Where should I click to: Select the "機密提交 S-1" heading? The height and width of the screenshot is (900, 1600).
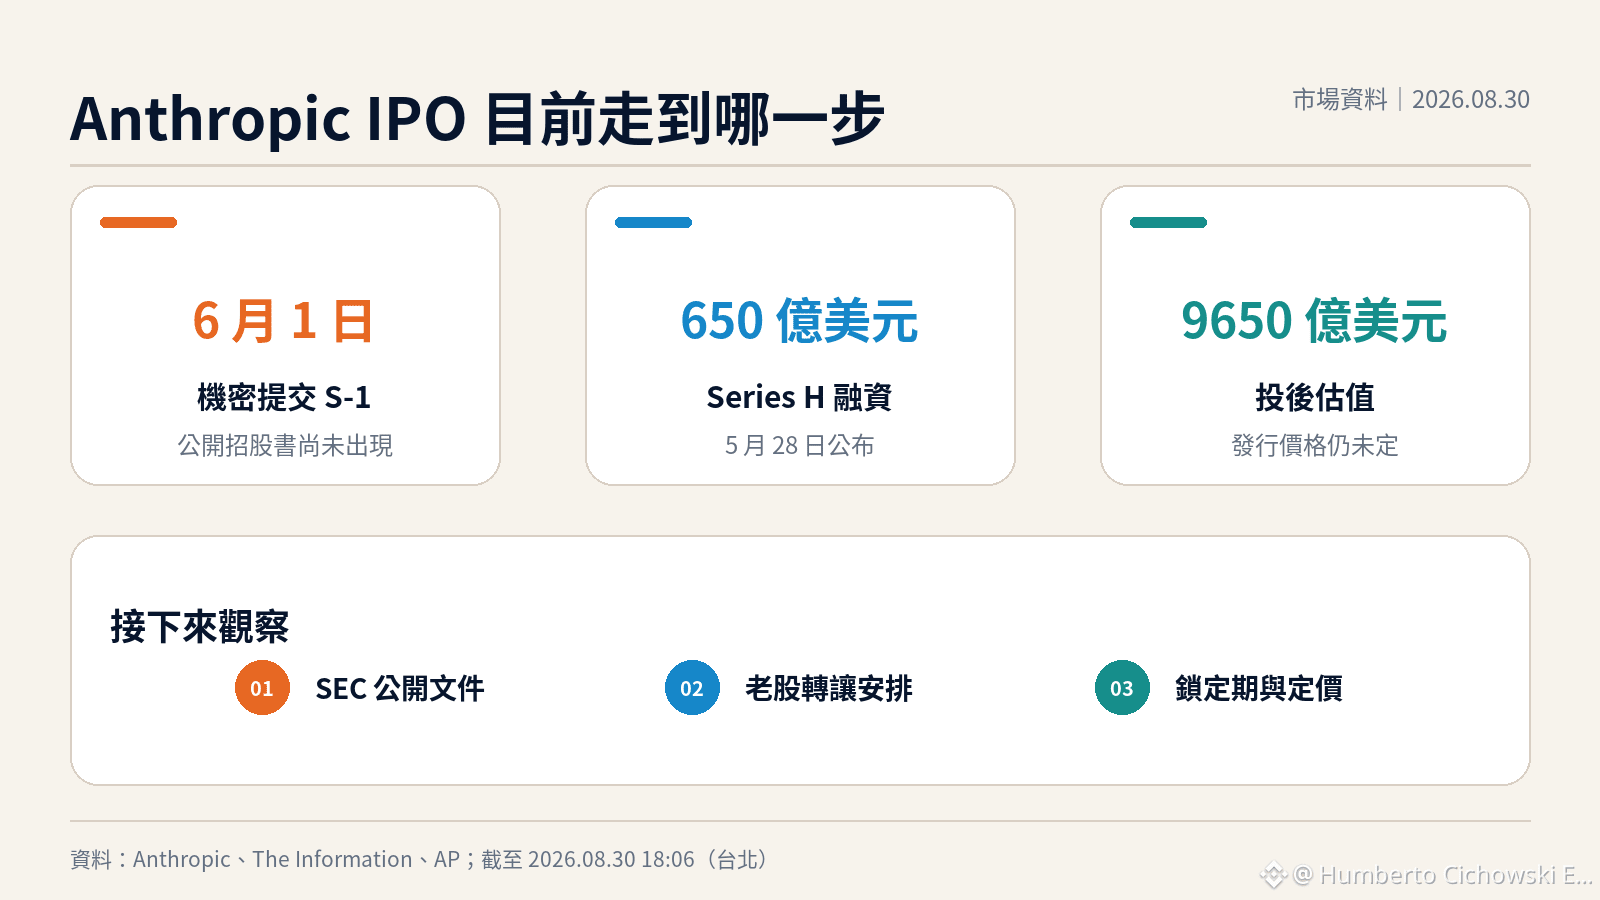point(284,397)
